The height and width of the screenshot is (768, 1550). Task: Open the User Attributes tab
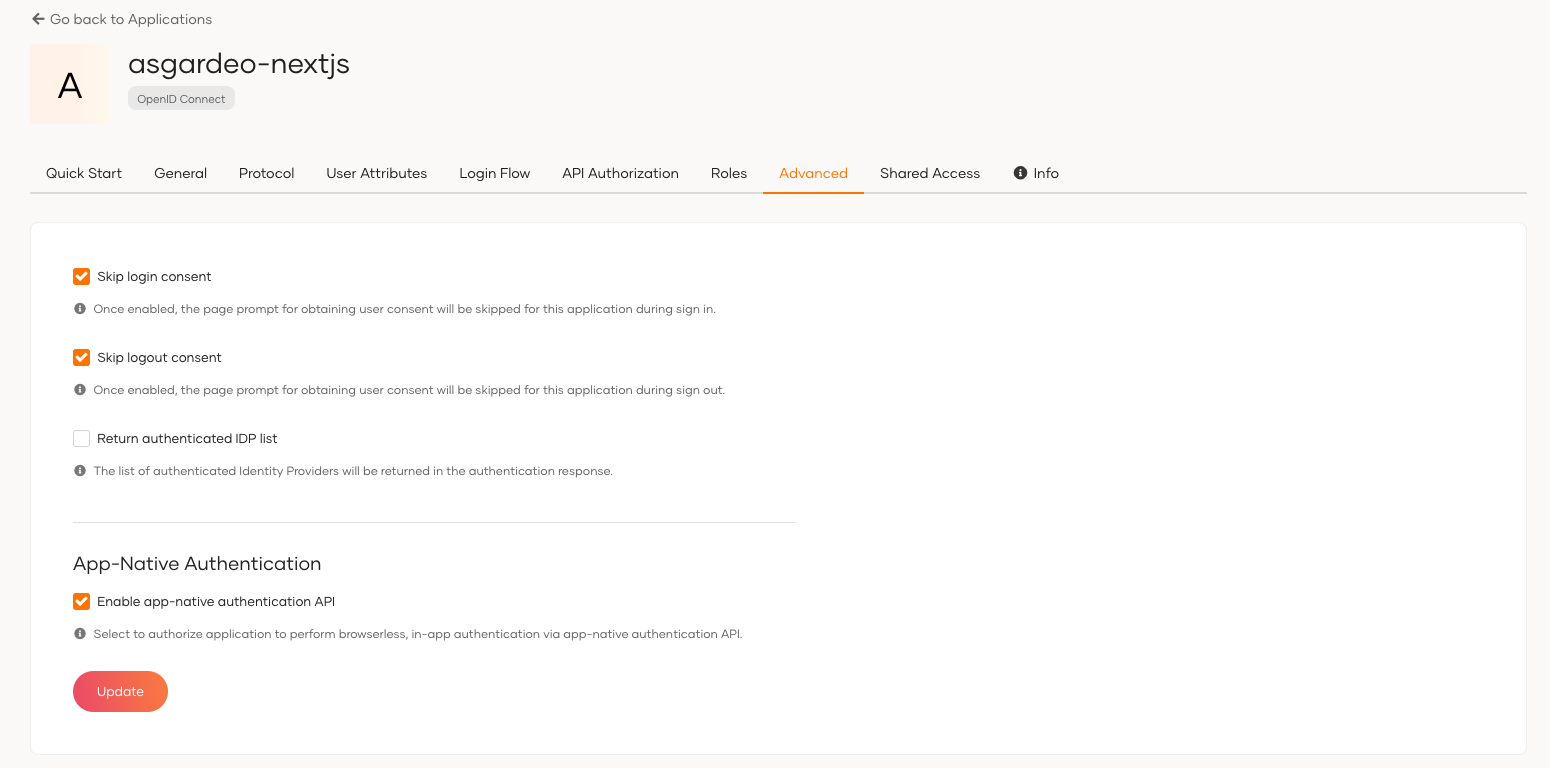377,173
